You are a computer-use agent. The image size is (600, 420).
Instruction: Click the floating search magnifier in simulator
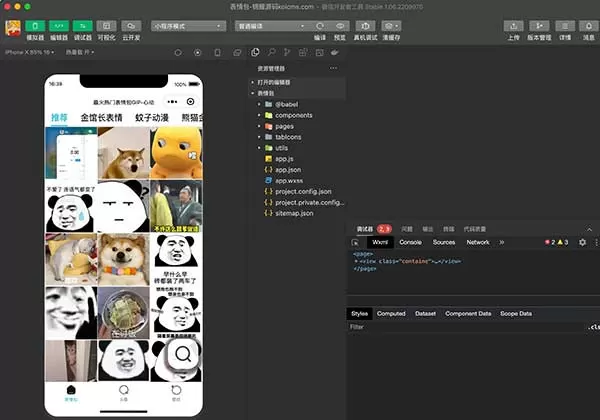[x=183, y=355]
